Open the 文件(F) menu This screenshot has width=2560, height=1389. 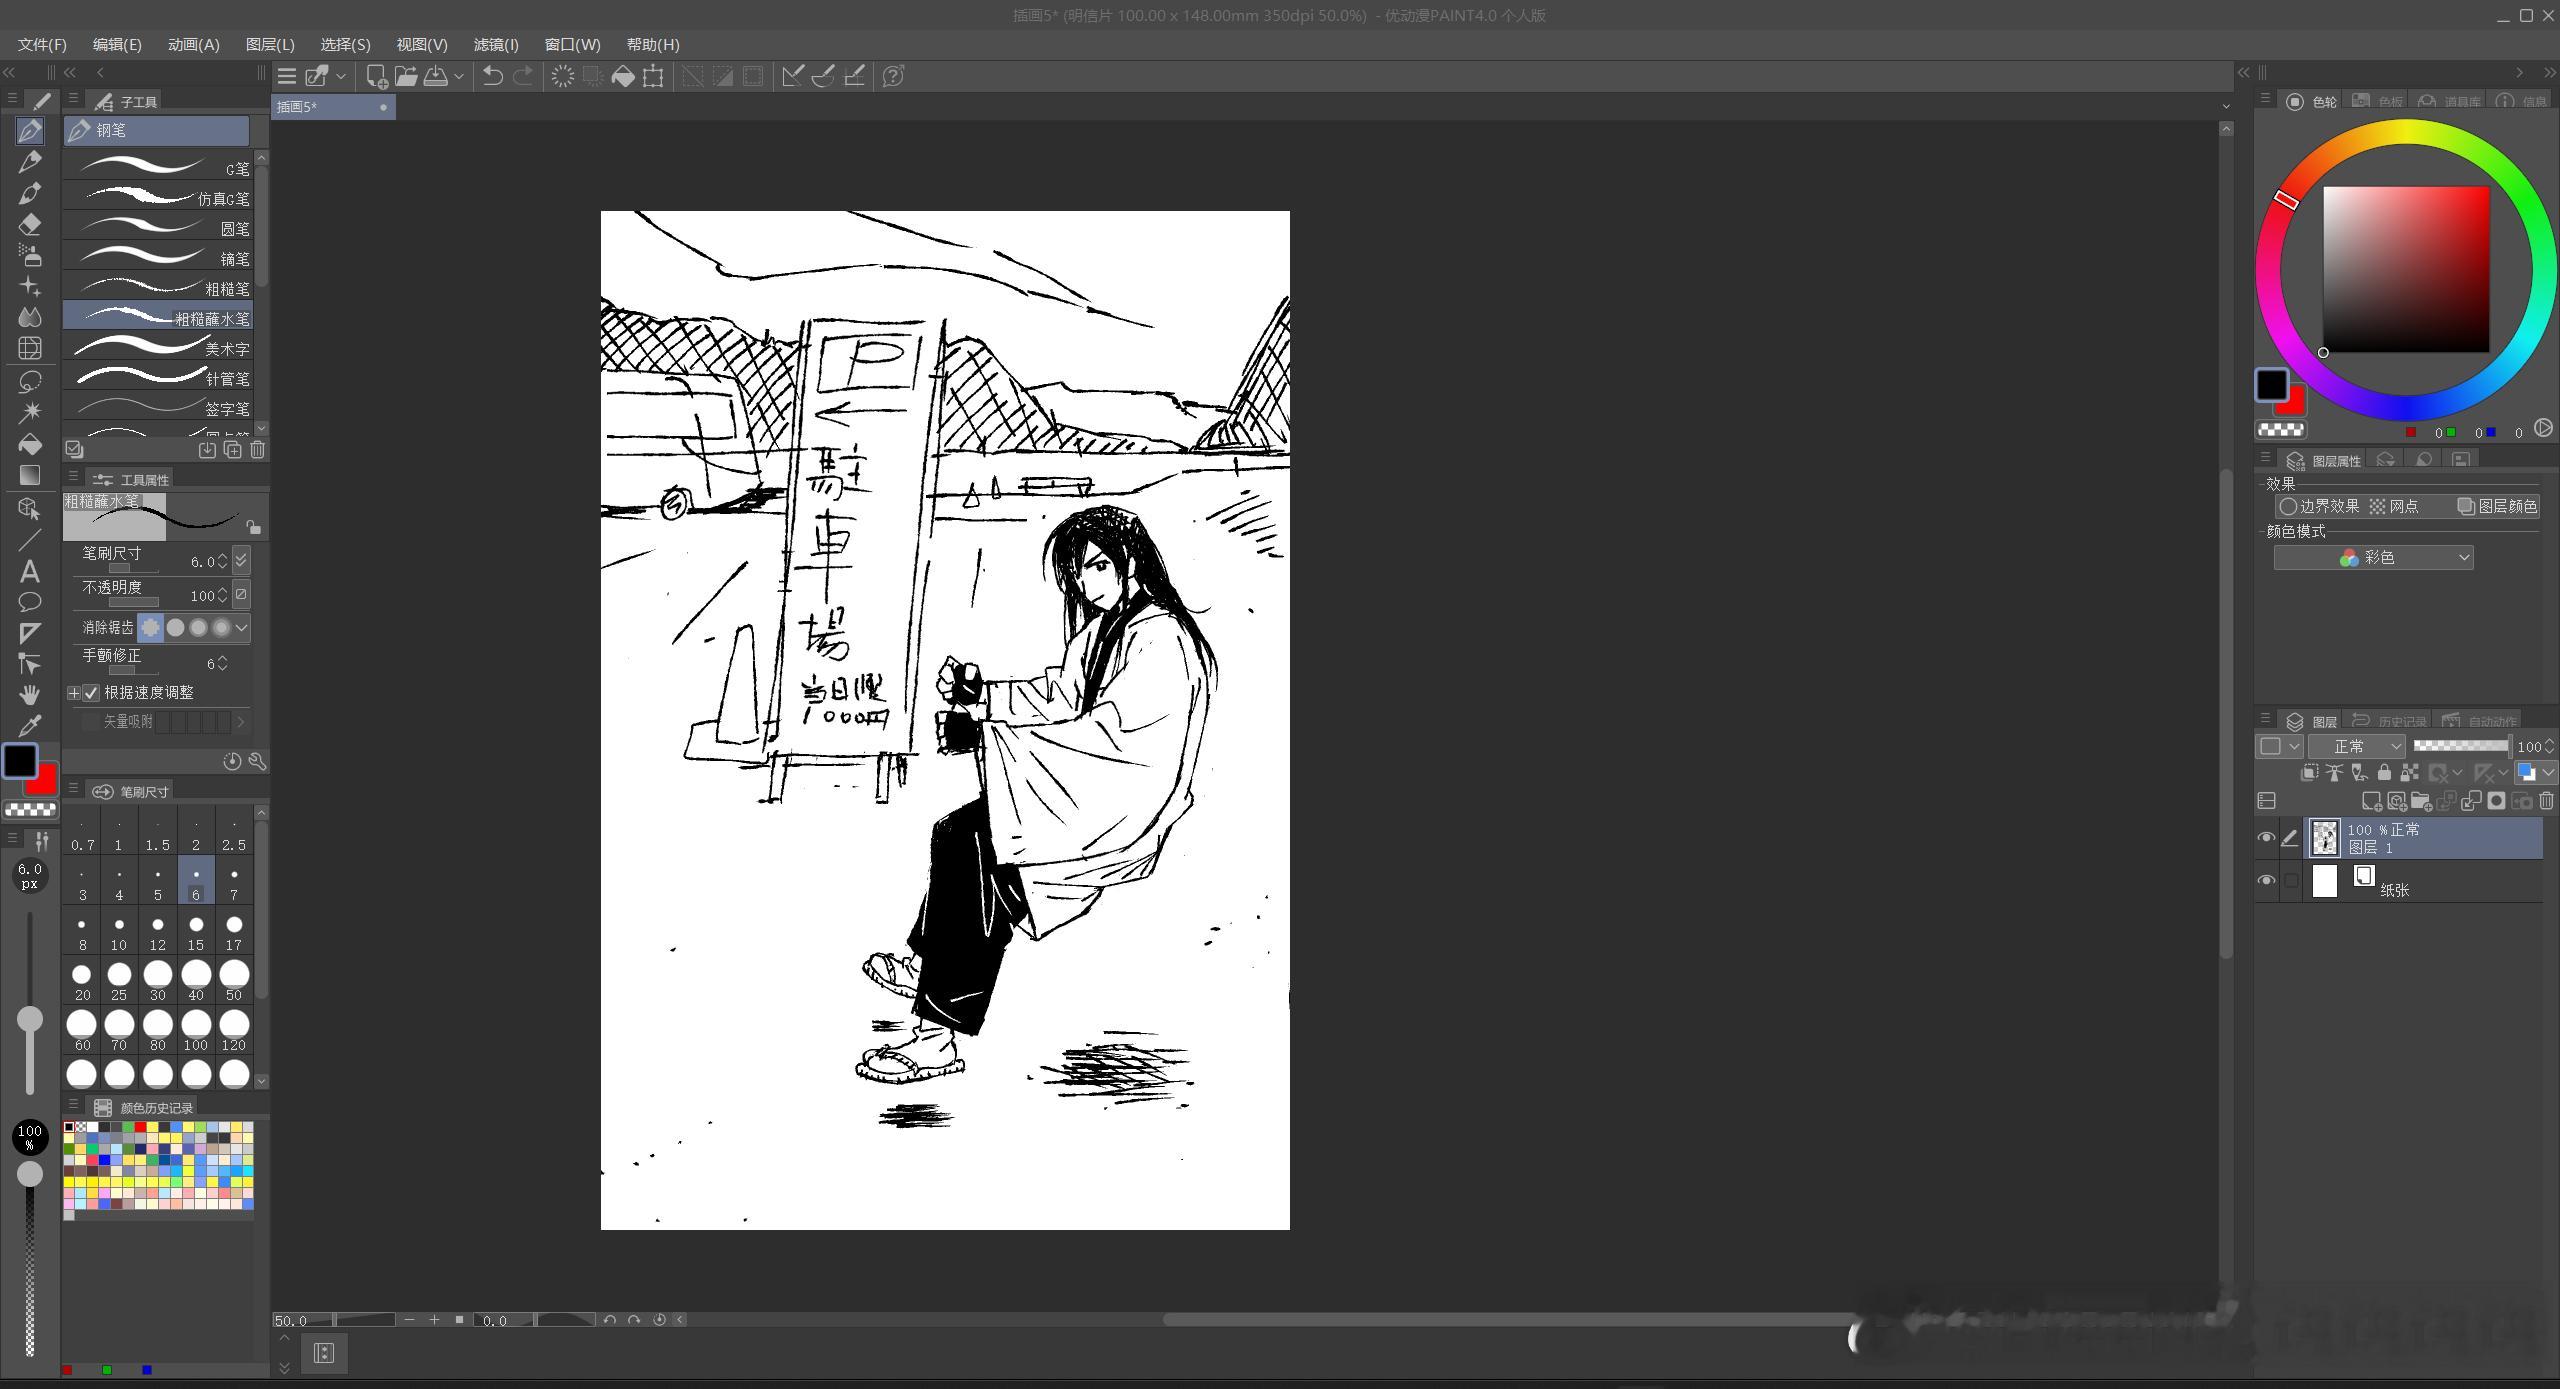[x=42, y=45]
